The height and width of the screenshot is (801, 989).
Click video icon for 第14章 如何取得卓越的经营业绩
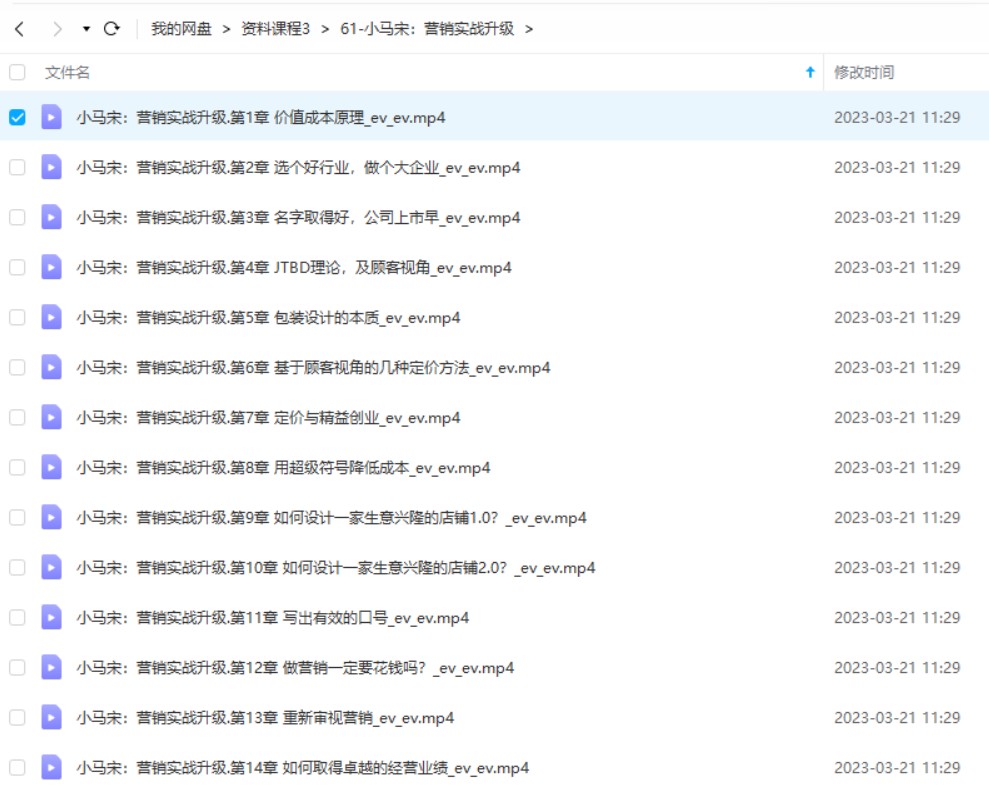pyautogui.click(x=51, y=768)
